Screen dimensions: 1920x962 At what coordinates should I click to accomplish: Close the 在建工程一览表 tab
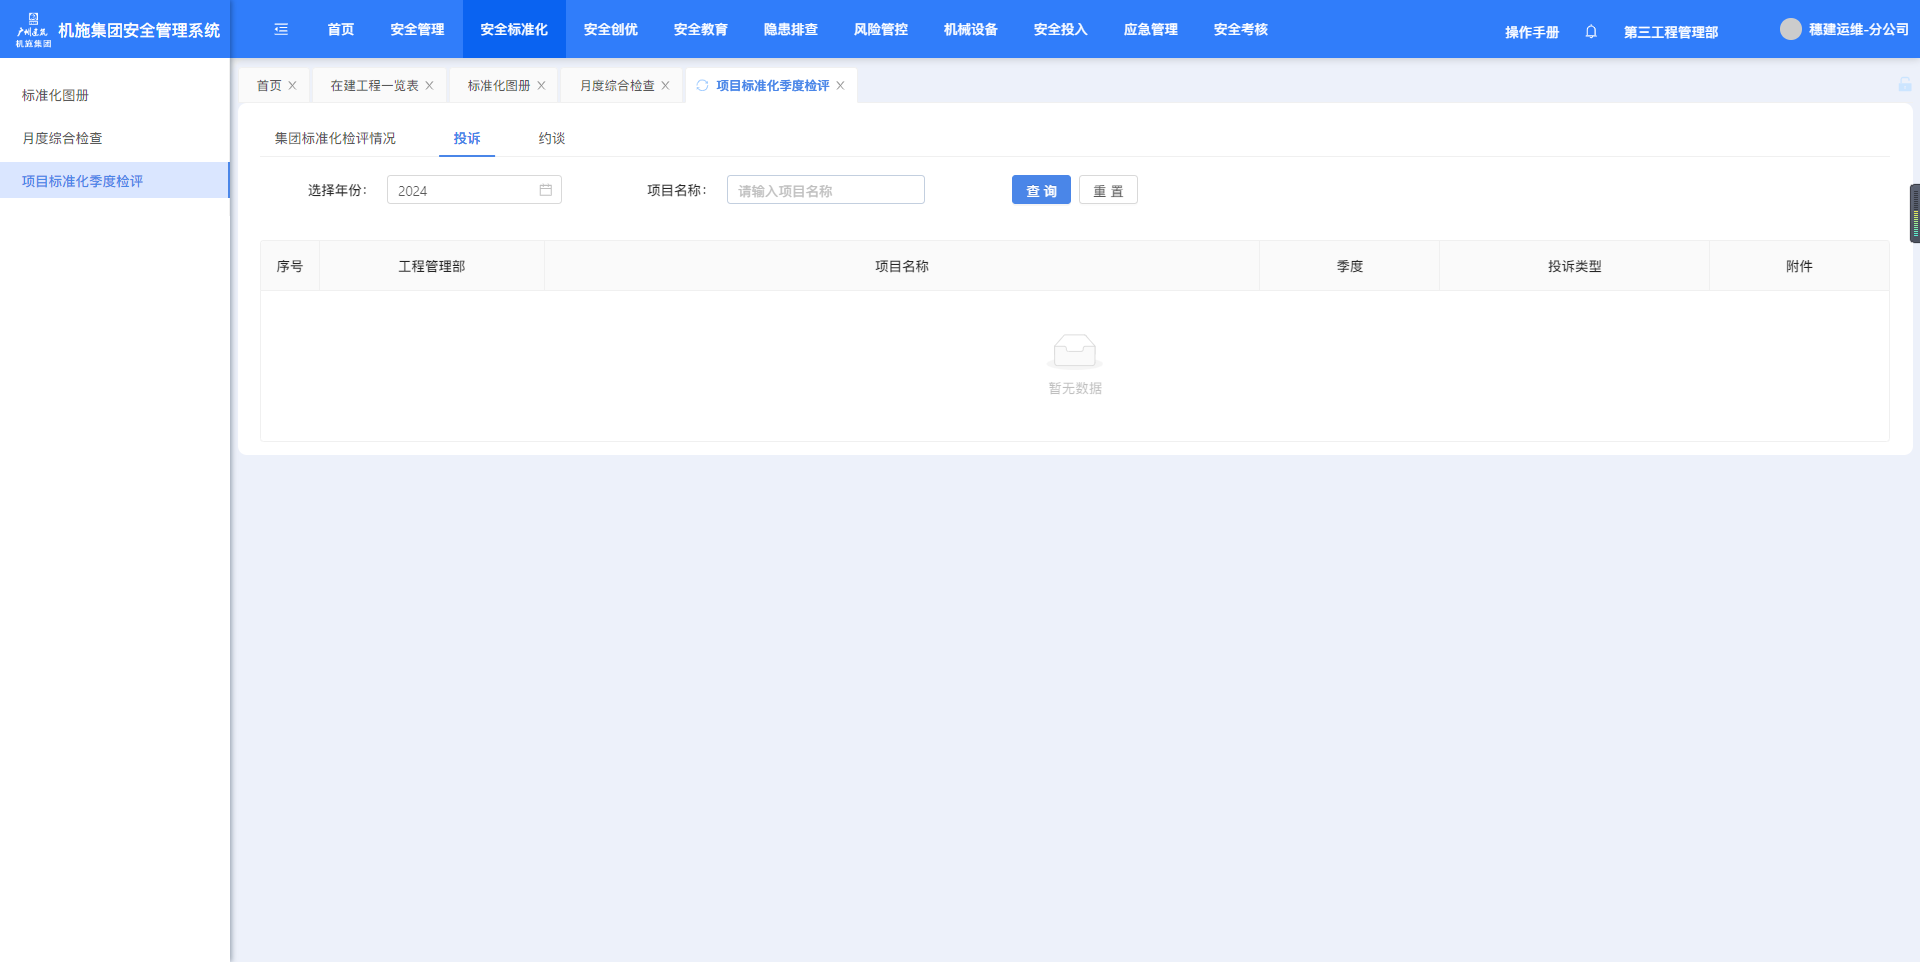(429, 86)
